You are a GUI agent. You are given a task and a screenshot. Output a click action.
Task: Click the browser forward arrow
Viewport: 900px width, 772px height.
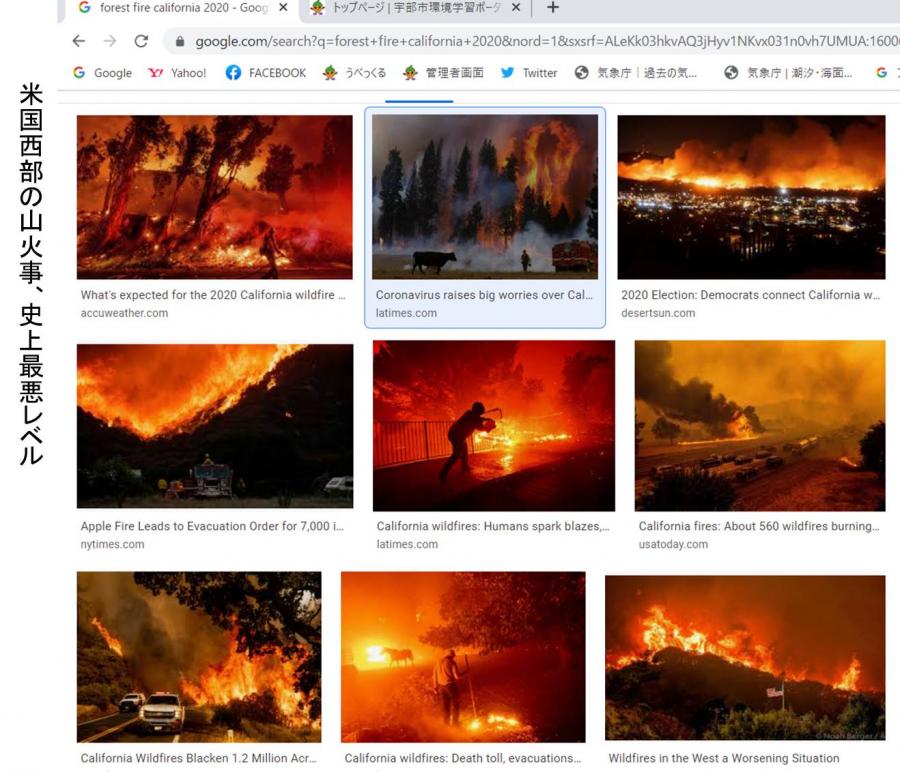110,41
